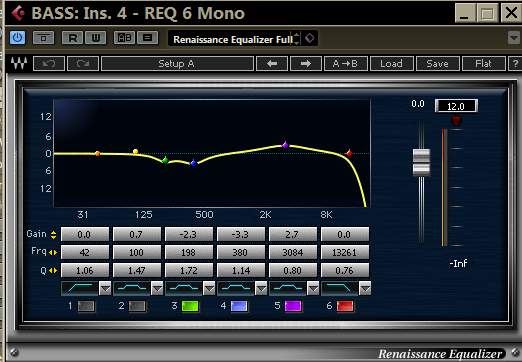Select the blue band 4 node on the graph

193,163
